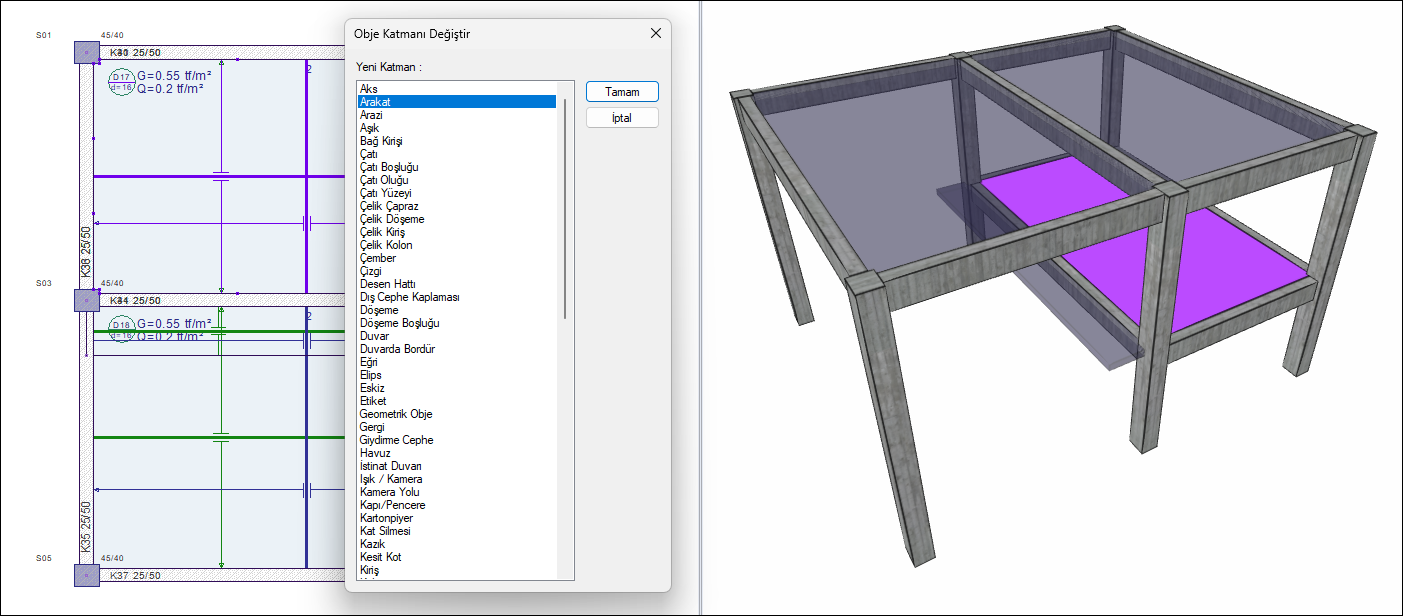This screenshot has width=1403, height=616.
Task: Cancel the dialog with İptal
Action: click(622, 118)
